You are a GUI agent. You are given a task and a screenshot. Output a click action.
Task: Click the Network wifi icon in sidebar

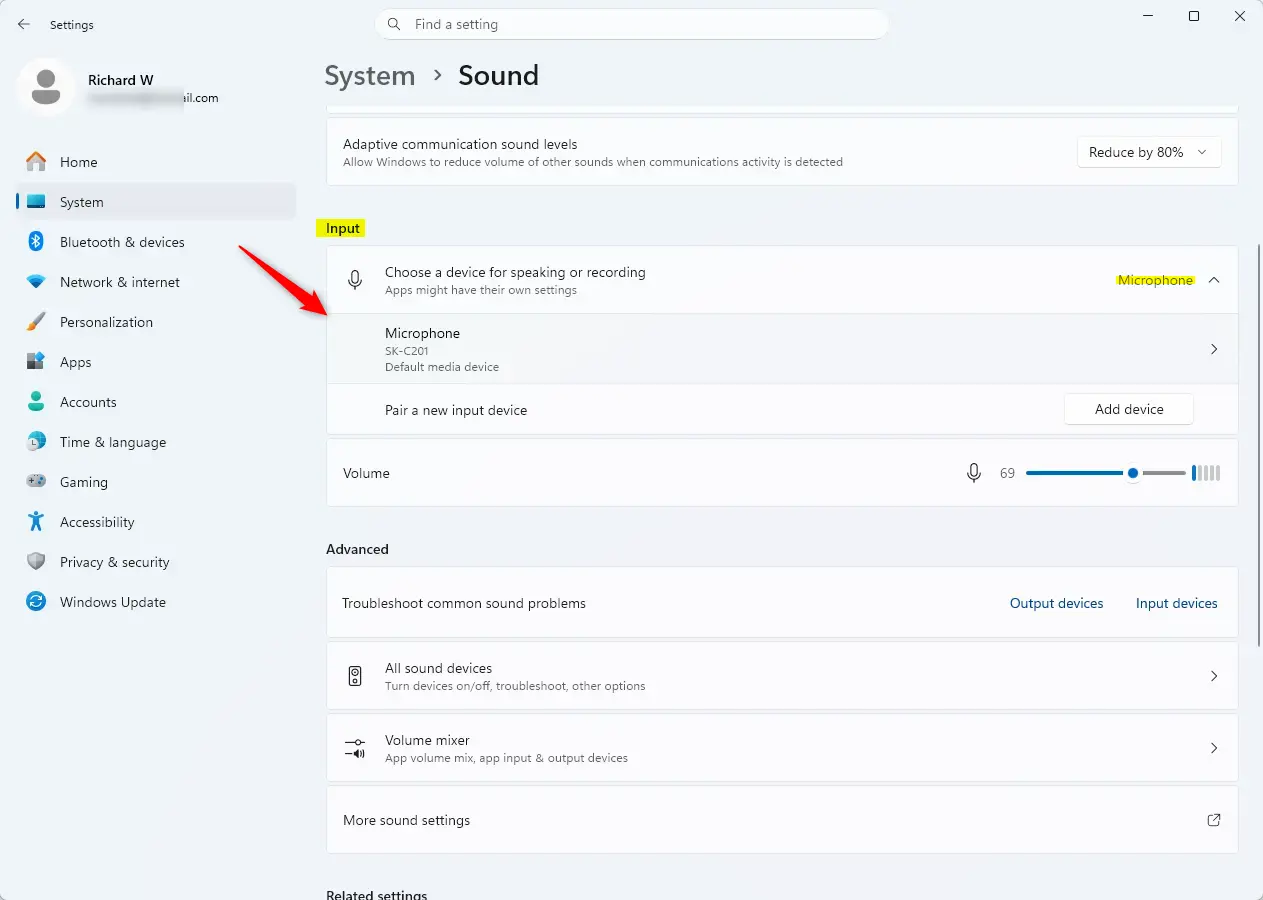tap(36, 282)
